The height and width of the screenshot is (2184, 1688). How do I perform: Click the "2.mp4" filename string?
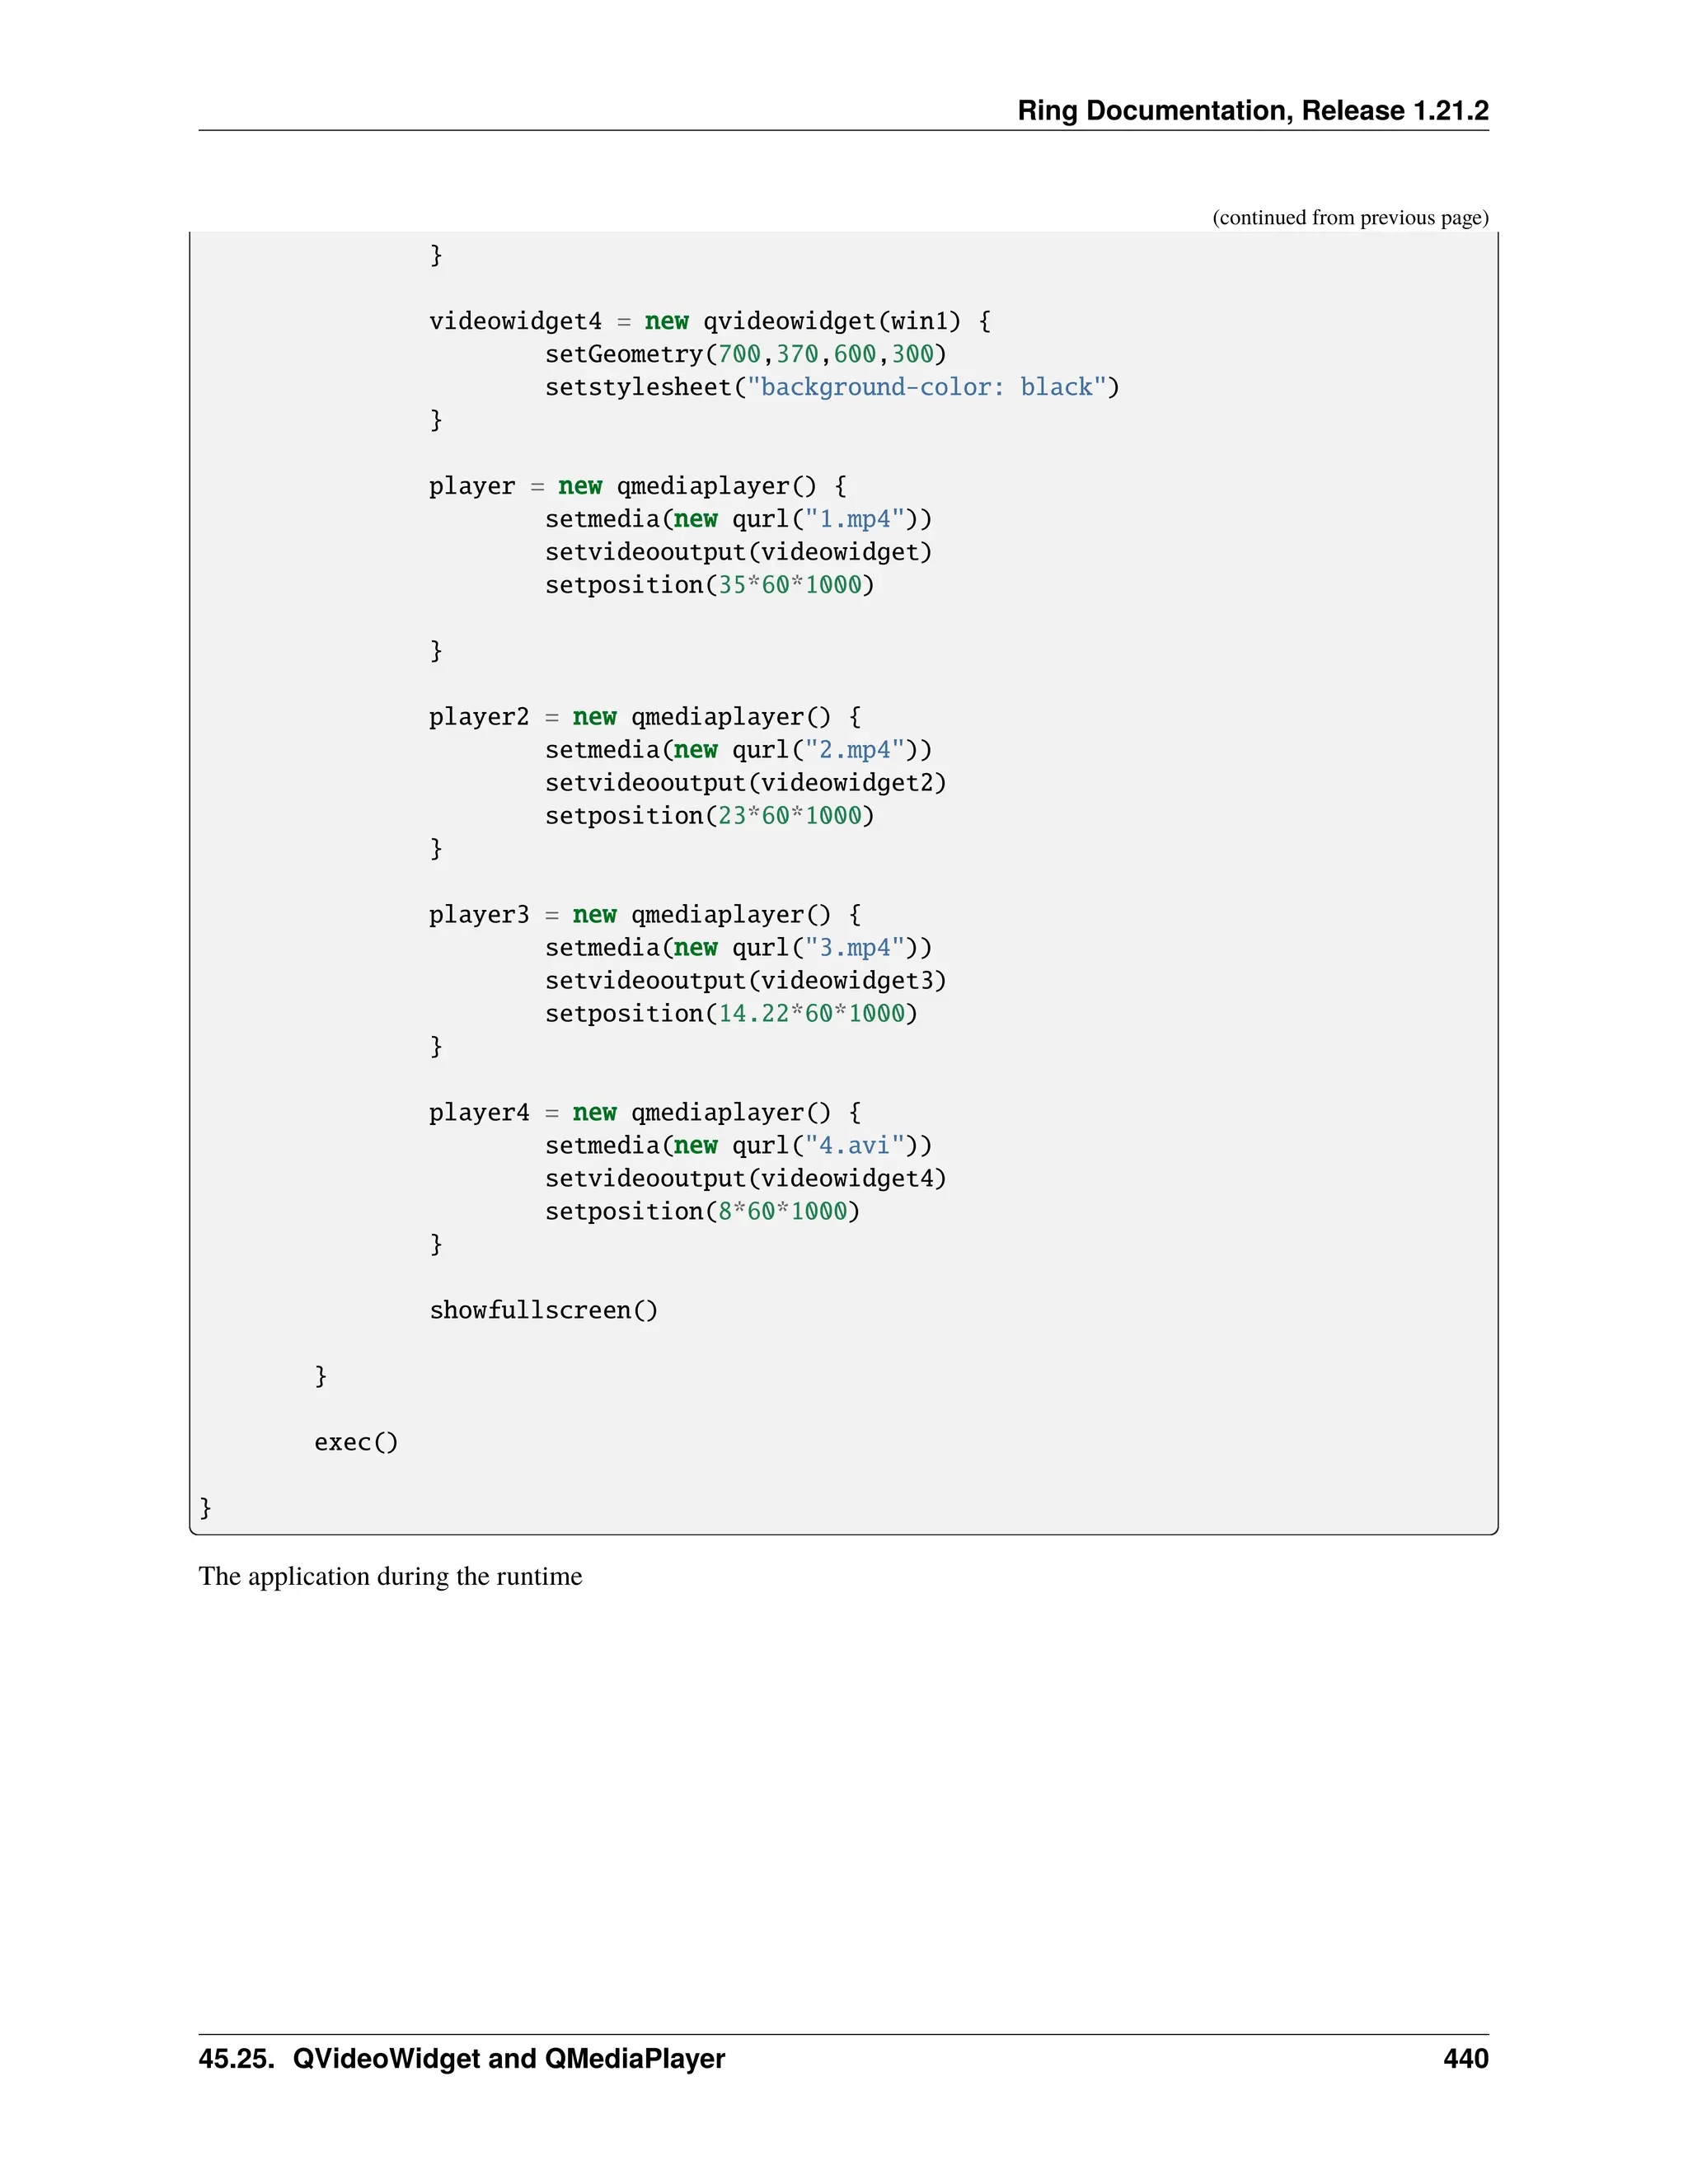(854, 750)
